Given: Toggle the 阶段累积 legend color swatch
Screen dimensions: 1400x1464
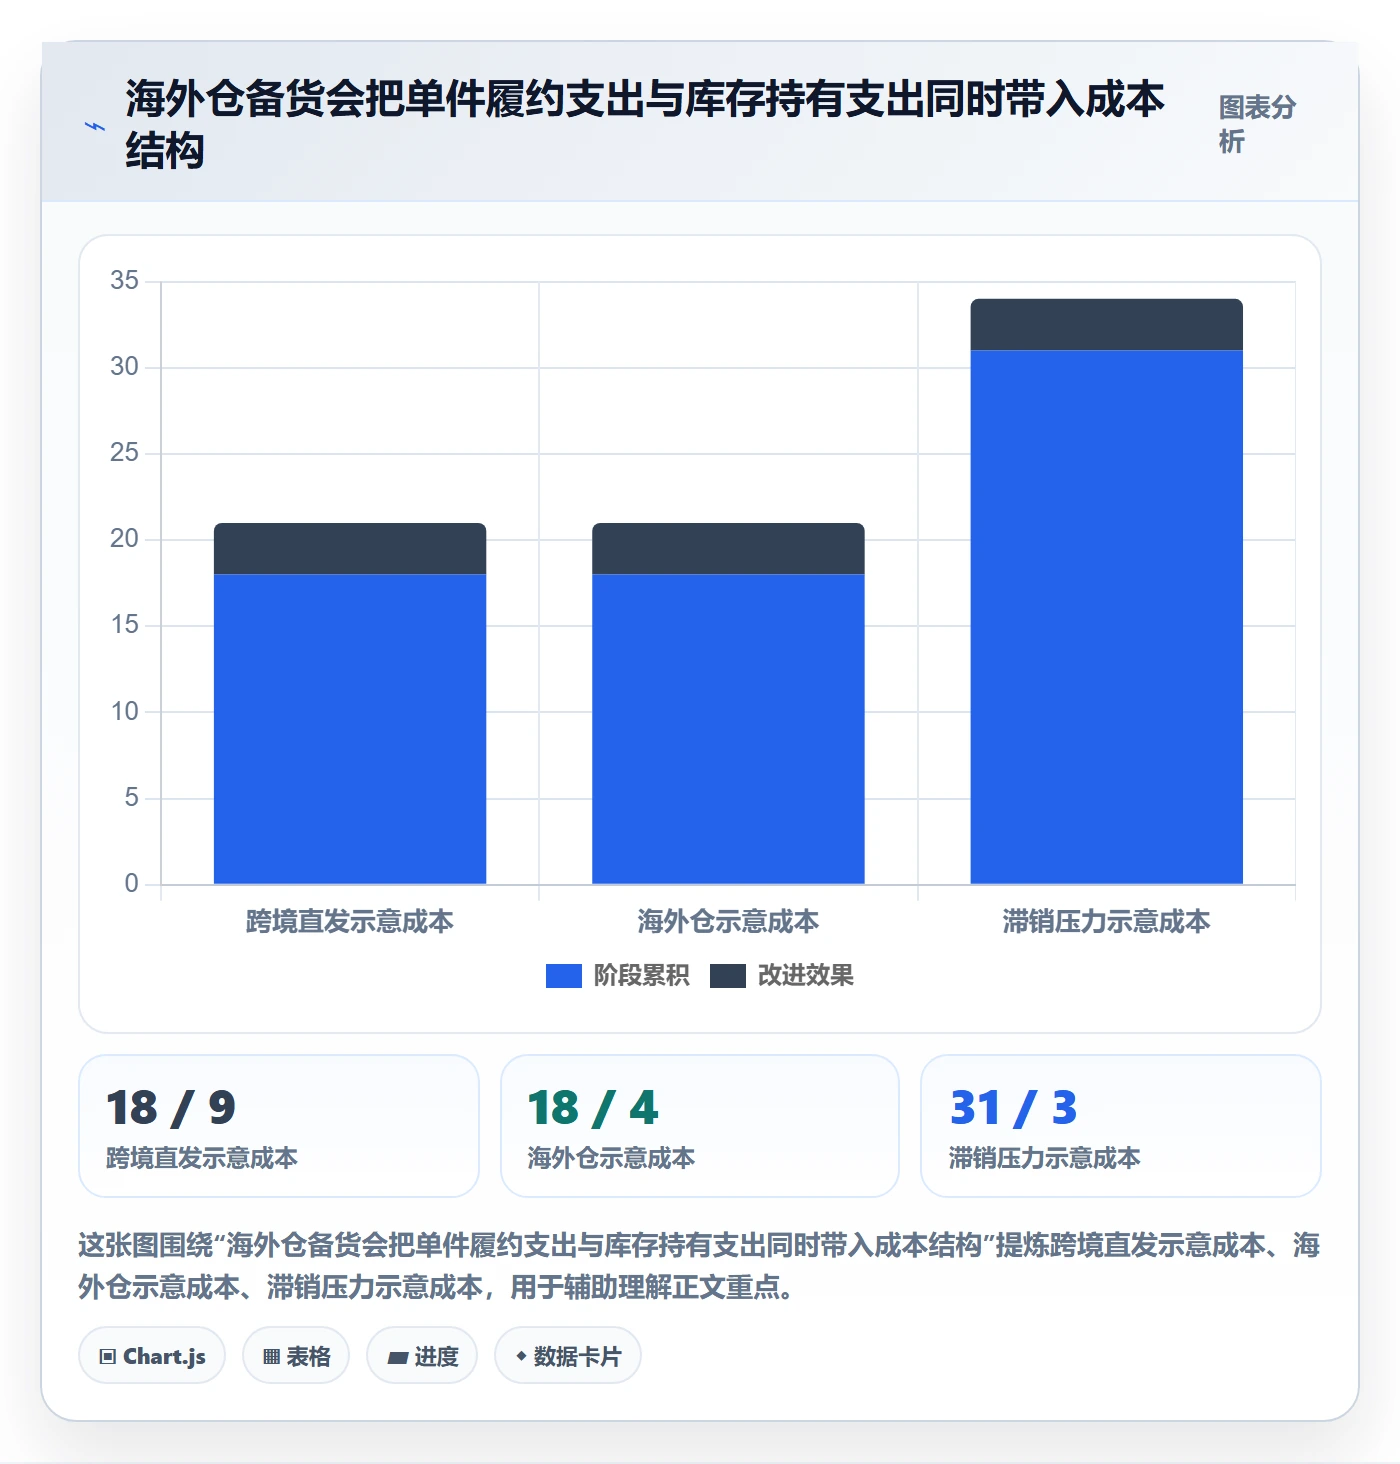Looking at the screenshot, I should (563, 976).
